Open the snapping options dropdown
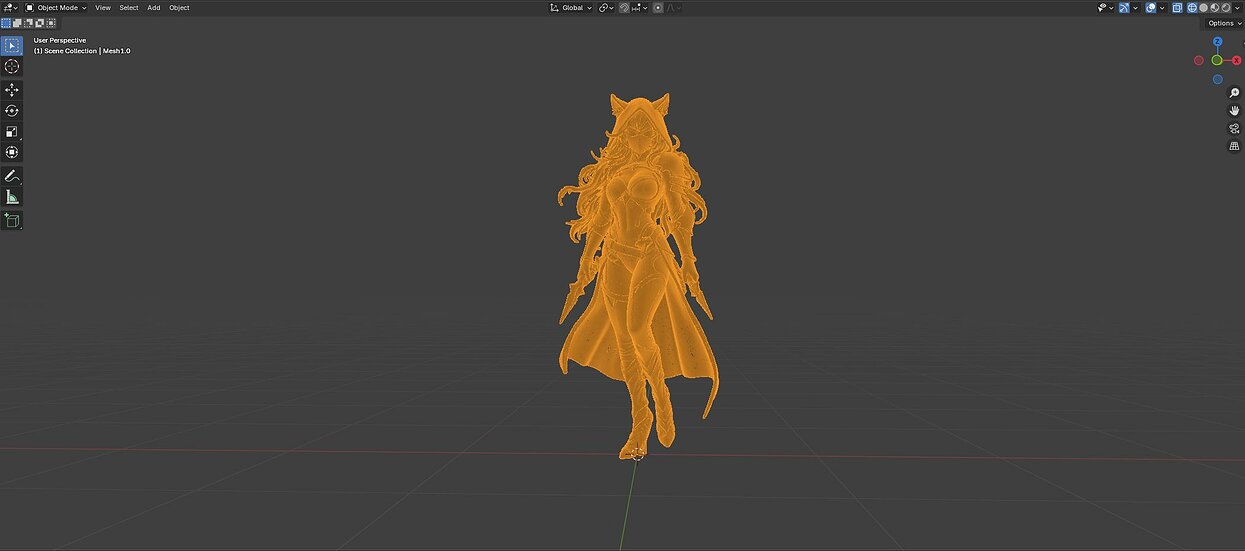The height and width of the screenshot is (551, 1245). (x=640, y=8)
